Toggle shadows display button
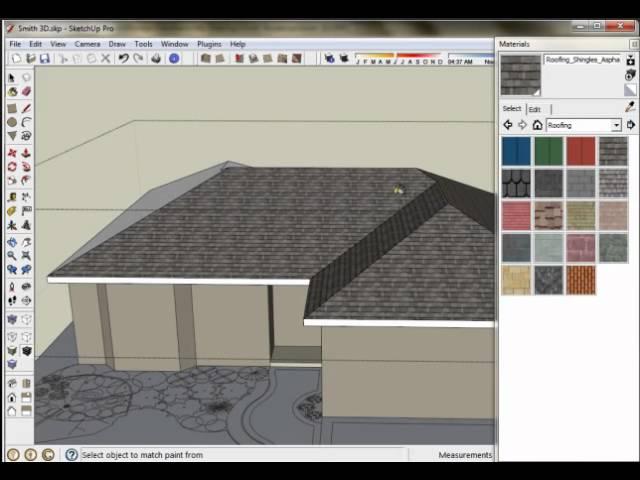The width and height of the screenshot is (640, 480). pyautogui.click(x=344, y=58)
